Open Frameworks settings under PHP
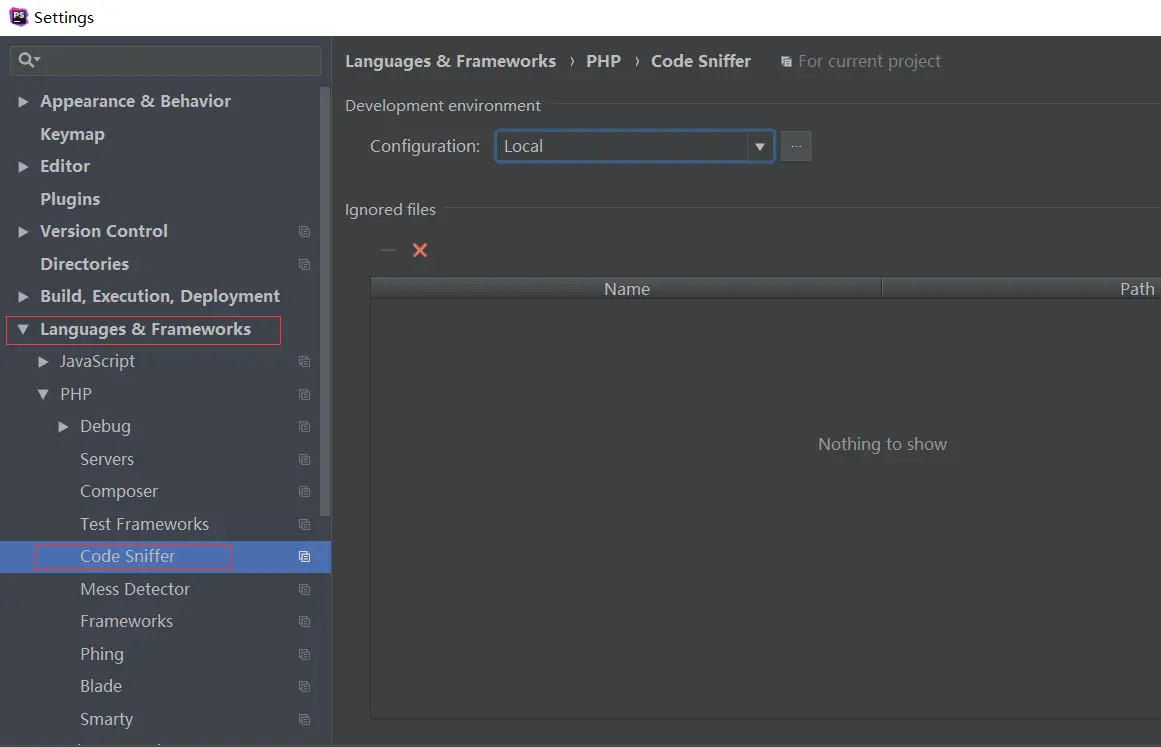This screenshot has height=747, width=1161. coord(127,622)
